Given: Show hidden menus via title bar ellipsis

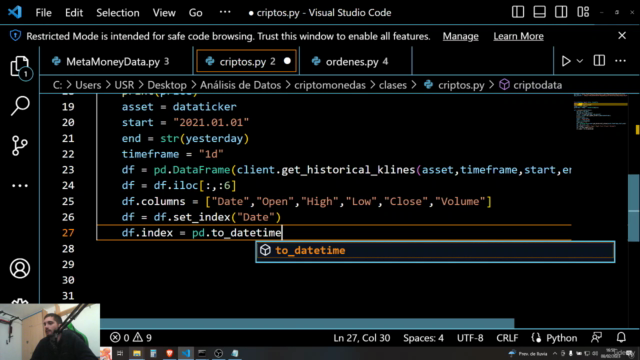Looking at the screenshot, I should tap(225, 12).
